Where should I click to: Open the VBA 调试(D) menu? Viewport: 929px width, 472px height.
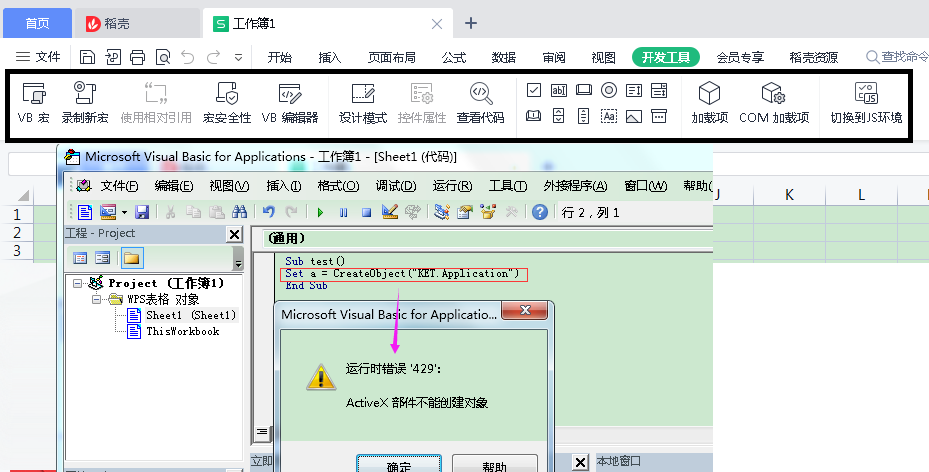click(x=396, y=186)
